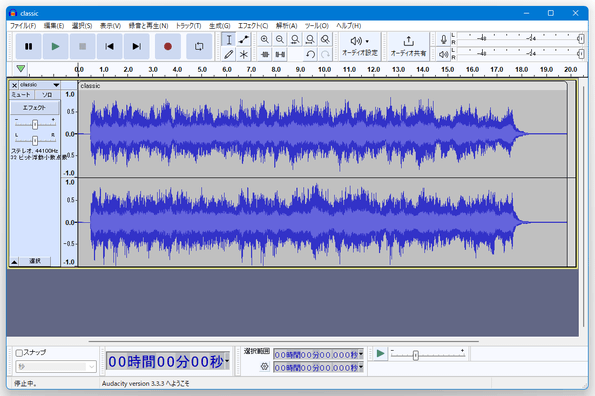
Task: Solo the classic track with ソロ
Action: click(47, 95)
